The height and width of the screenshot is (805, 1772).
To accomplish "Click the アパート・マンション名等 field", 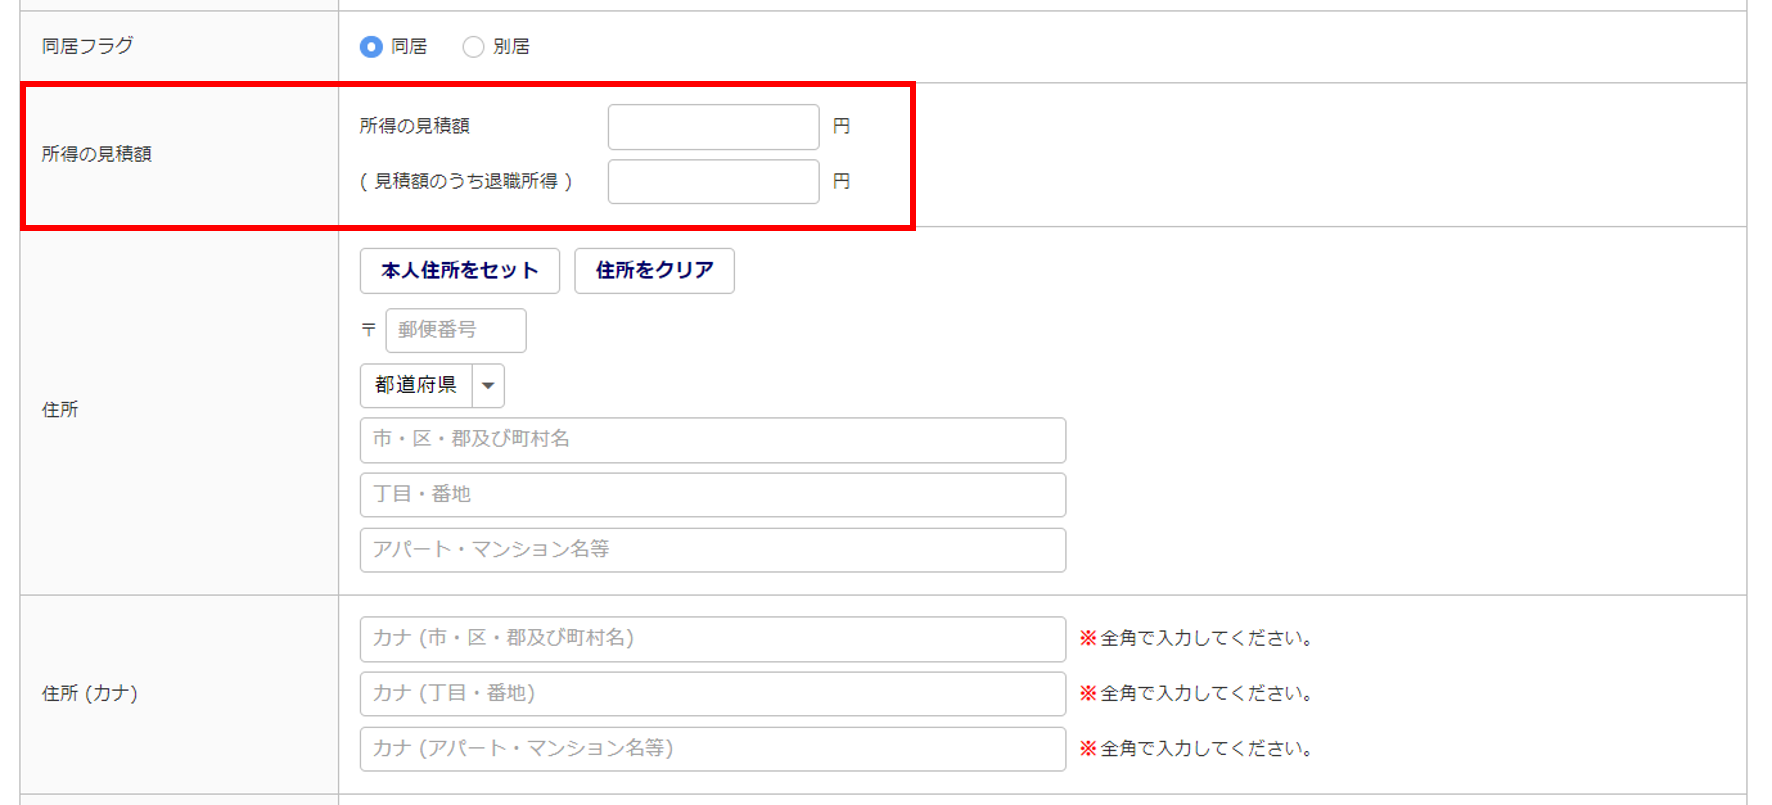I will click(x=712, y=550).
